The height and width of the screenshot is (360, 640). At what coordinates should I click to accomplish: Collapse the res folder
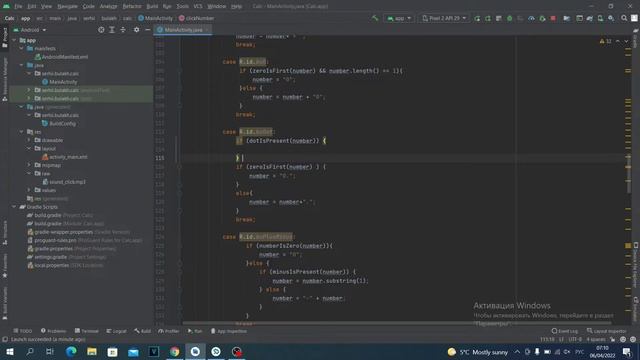pos(22,132)
